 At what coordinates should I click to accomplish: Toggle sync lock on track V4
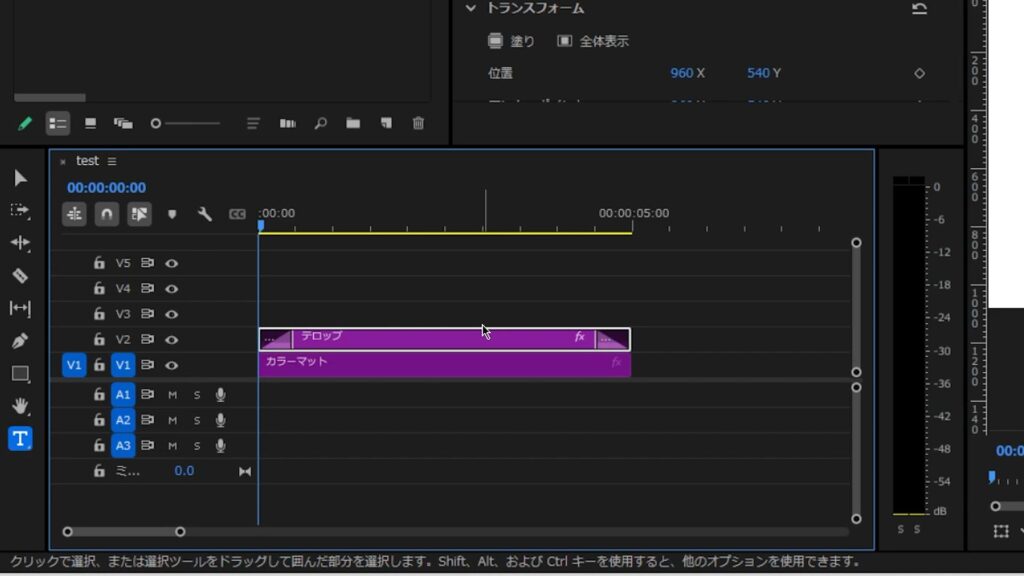[148, 288]
